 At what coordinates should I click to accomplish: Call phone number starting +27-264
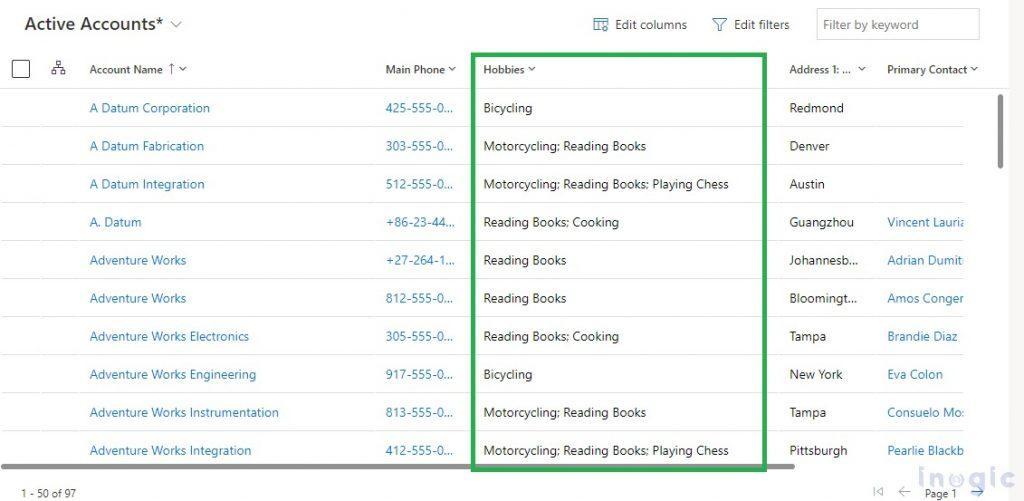coord(420,260)
